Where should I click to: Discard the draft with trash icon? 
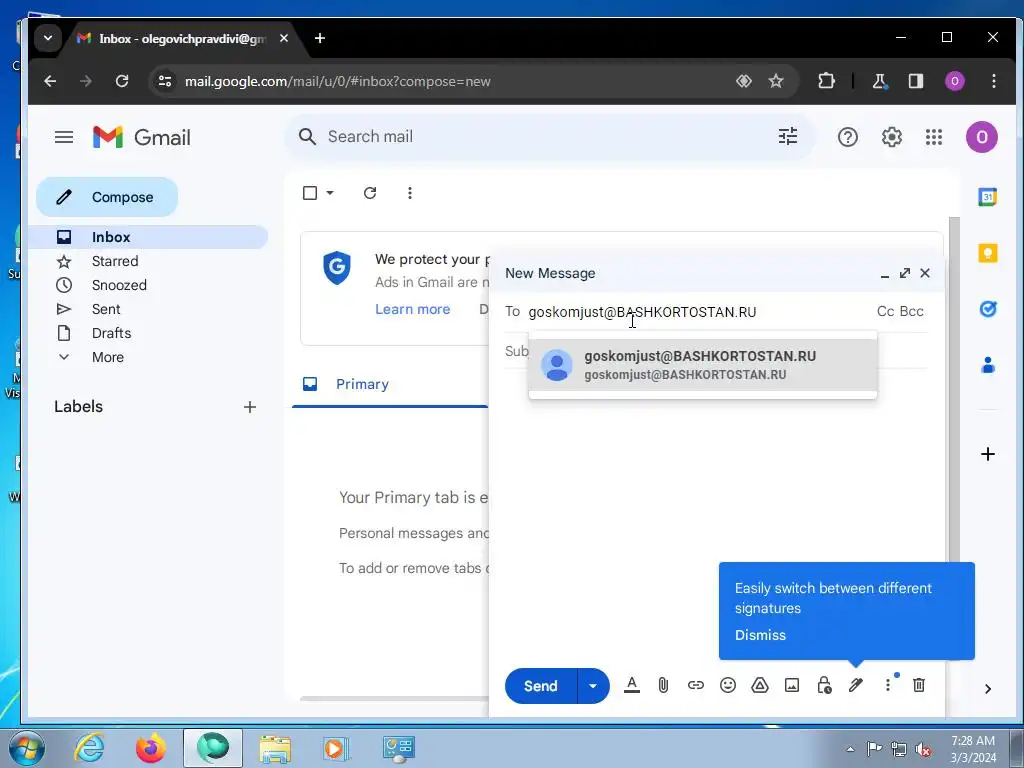click(919, 685)
